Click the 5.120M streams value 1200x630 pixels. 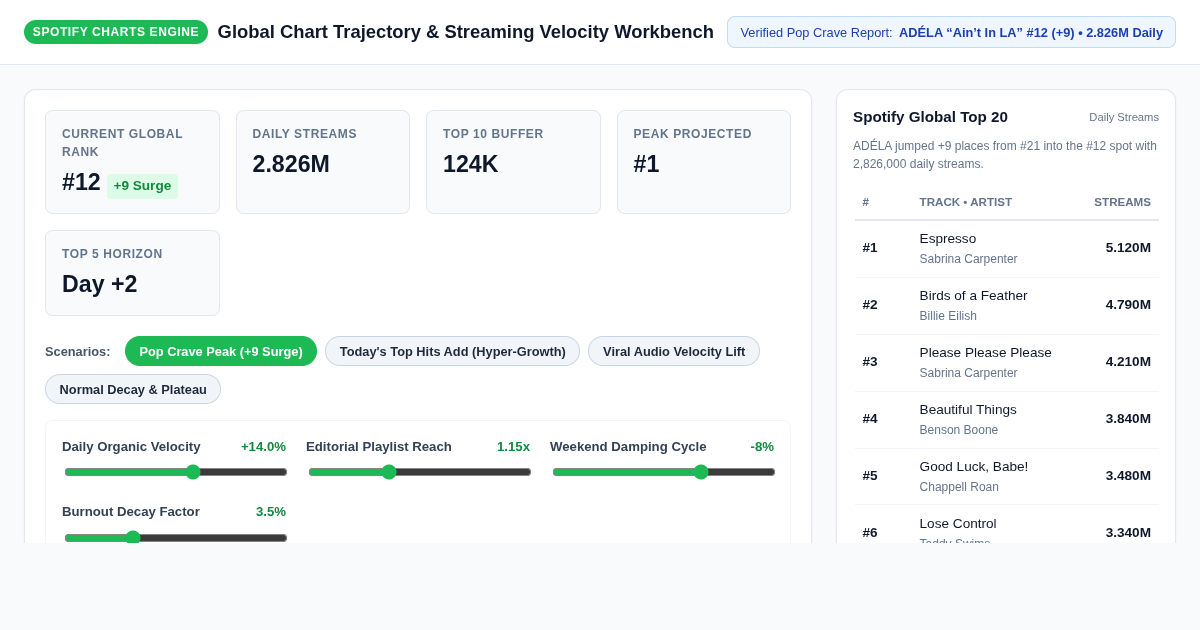tap(1128, 248)
